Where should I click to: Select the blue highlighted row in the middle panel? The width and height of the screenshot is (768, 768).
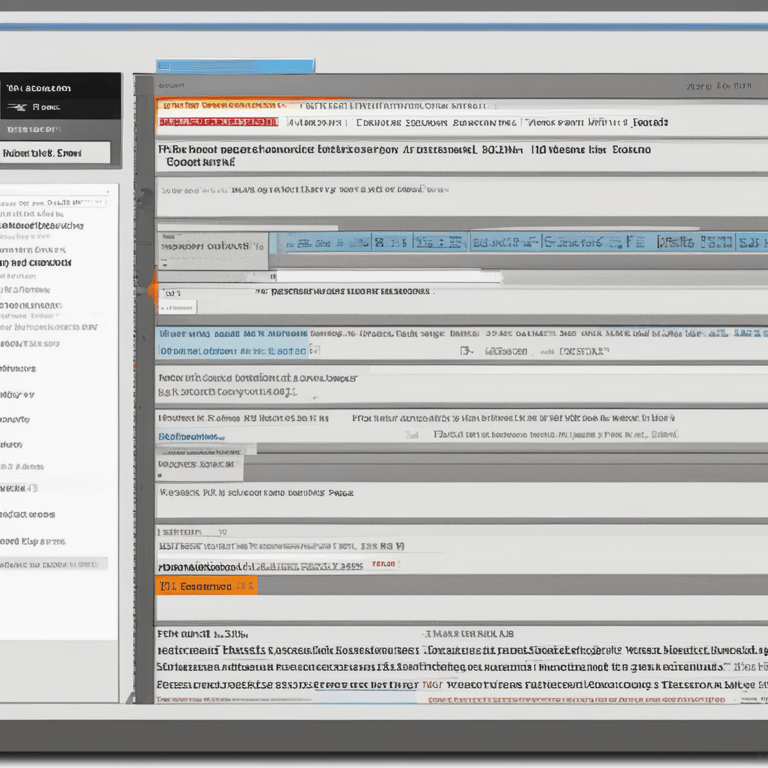click(232, 342)
